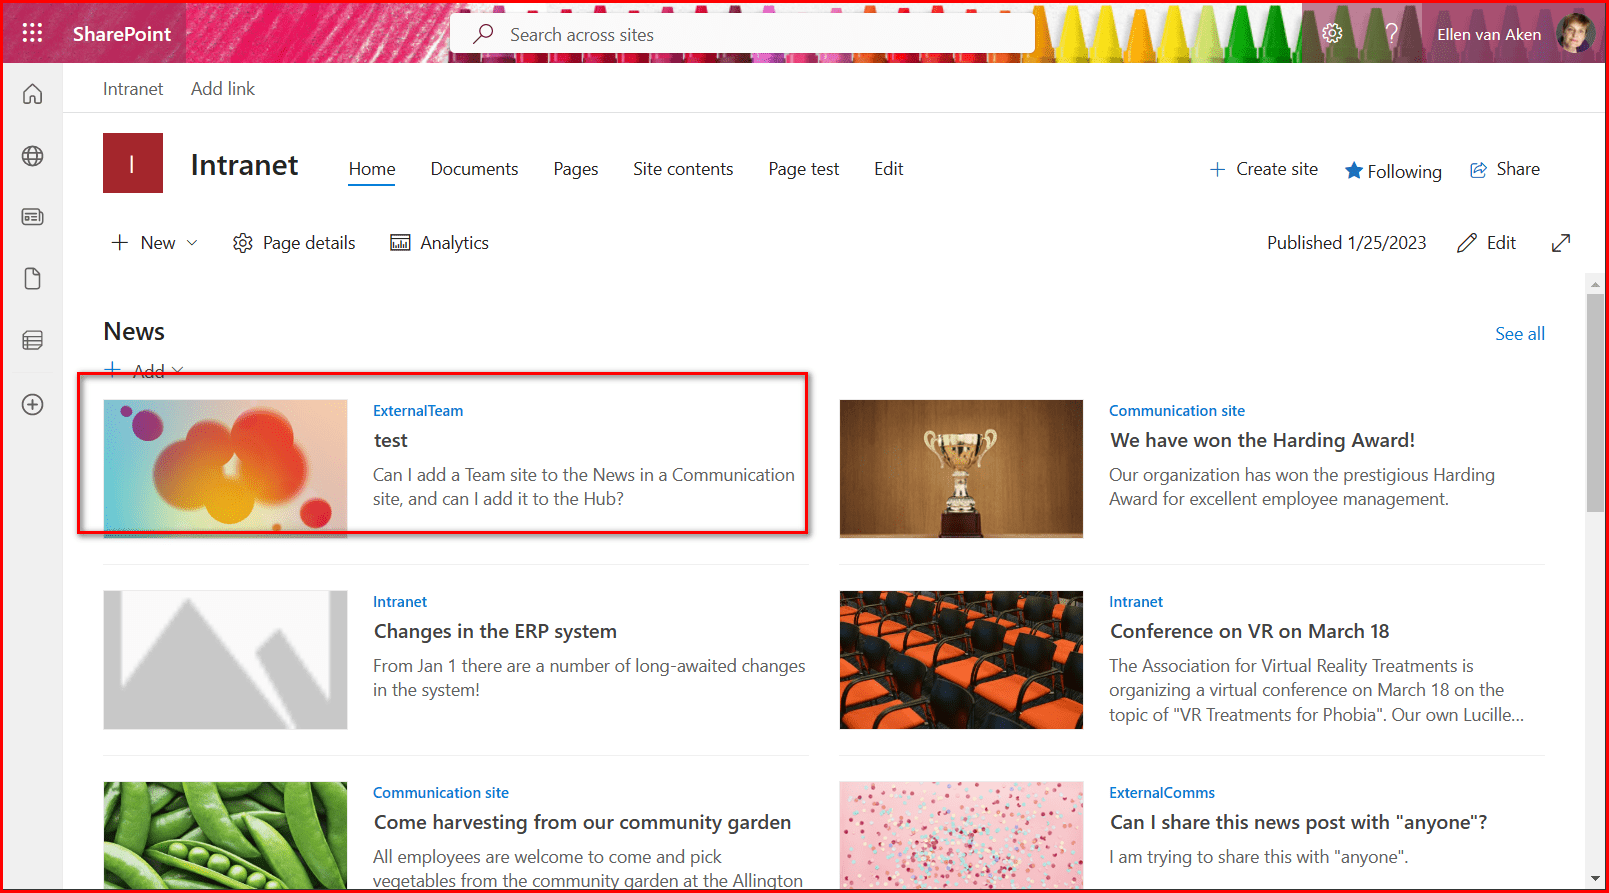The width and height of the screenshot is (1609, 893).
Task: Click the Page details gear icon
Action: pyautogui.click(x=242, y=243)
